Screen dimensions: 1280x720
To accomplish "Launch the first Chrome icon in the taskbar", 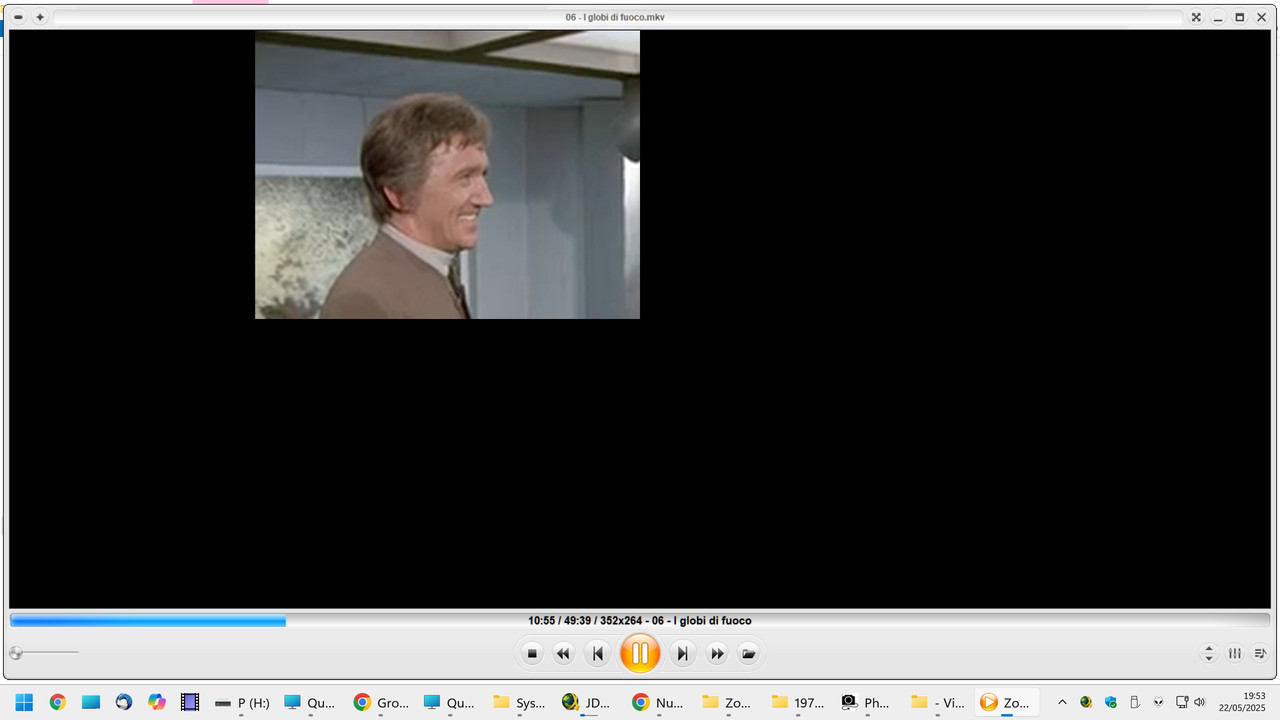I will (57, 703).
